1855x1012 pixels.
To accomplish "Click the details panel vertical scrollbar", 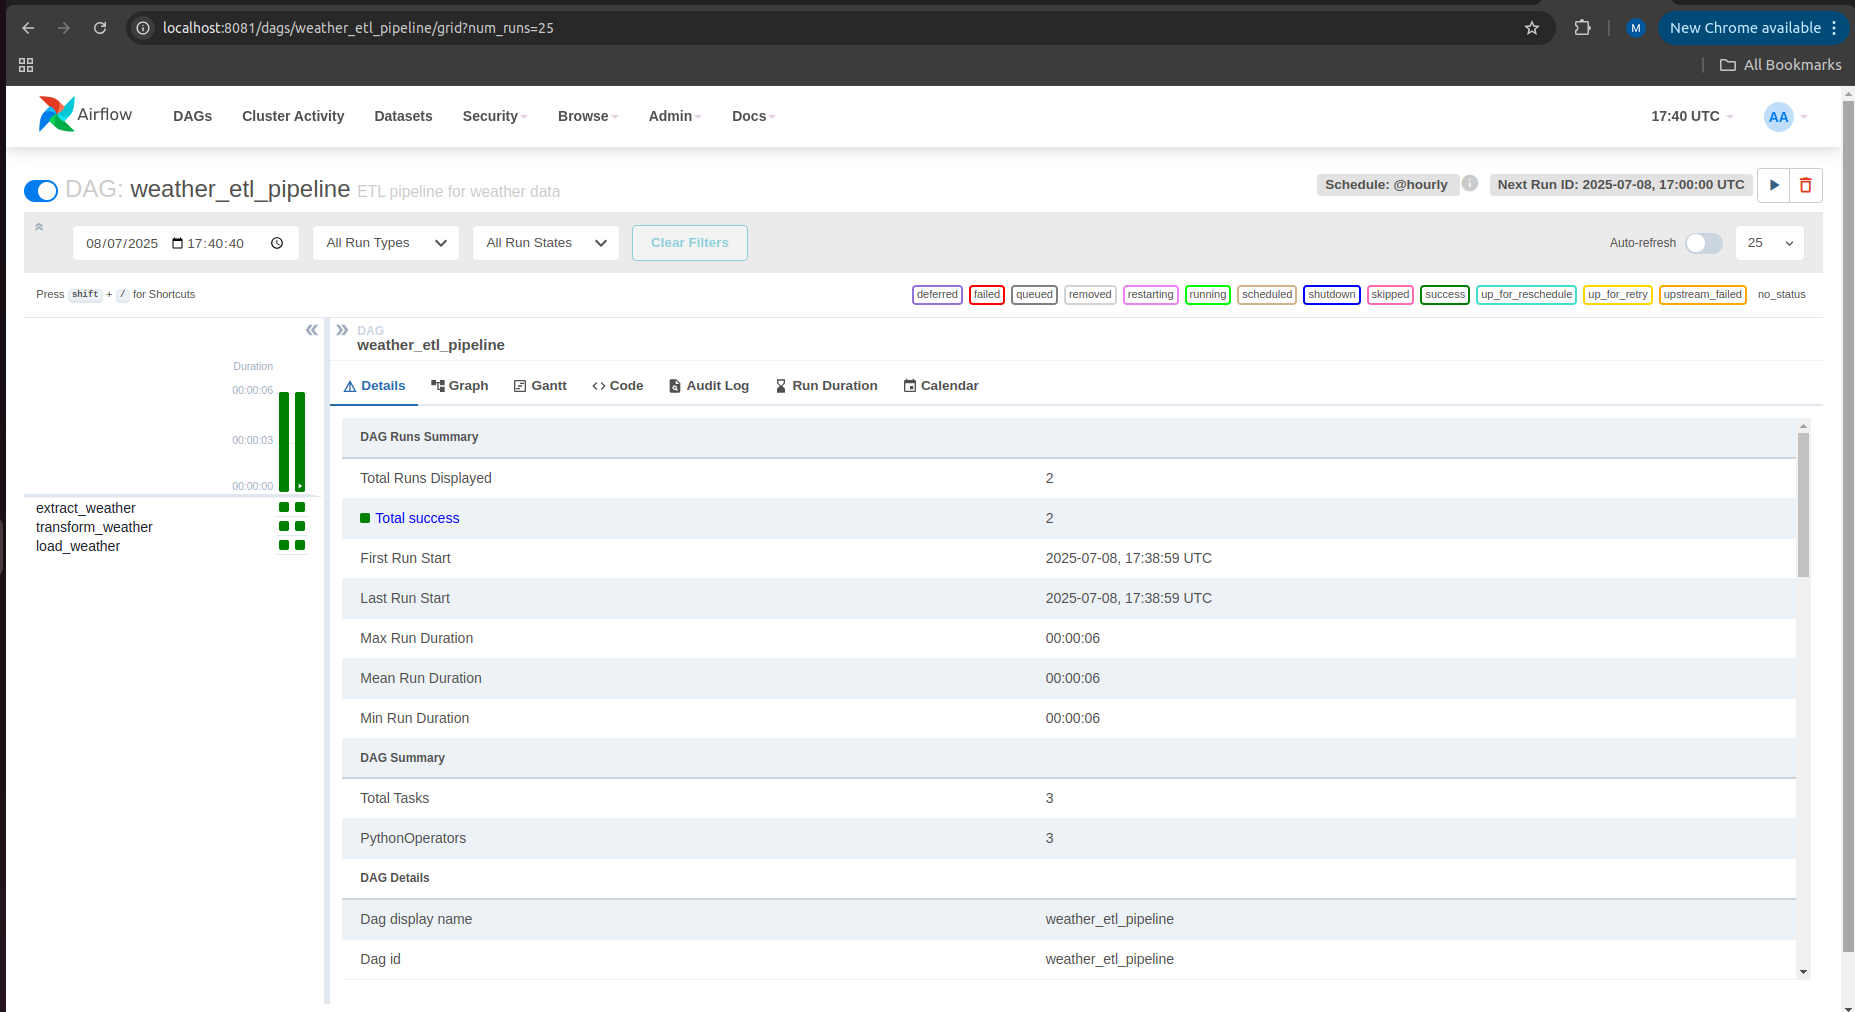I will click(x=1803, y=505).
